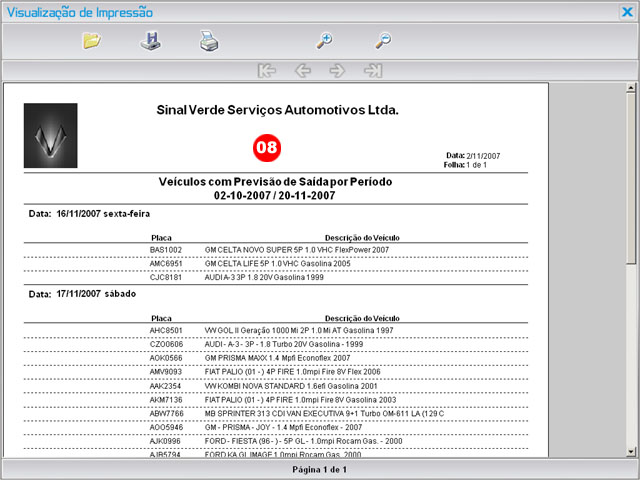The image size is (640, 480).
Task: Click FORD - FIESTA (96- ) description
Action: [303, 442]
